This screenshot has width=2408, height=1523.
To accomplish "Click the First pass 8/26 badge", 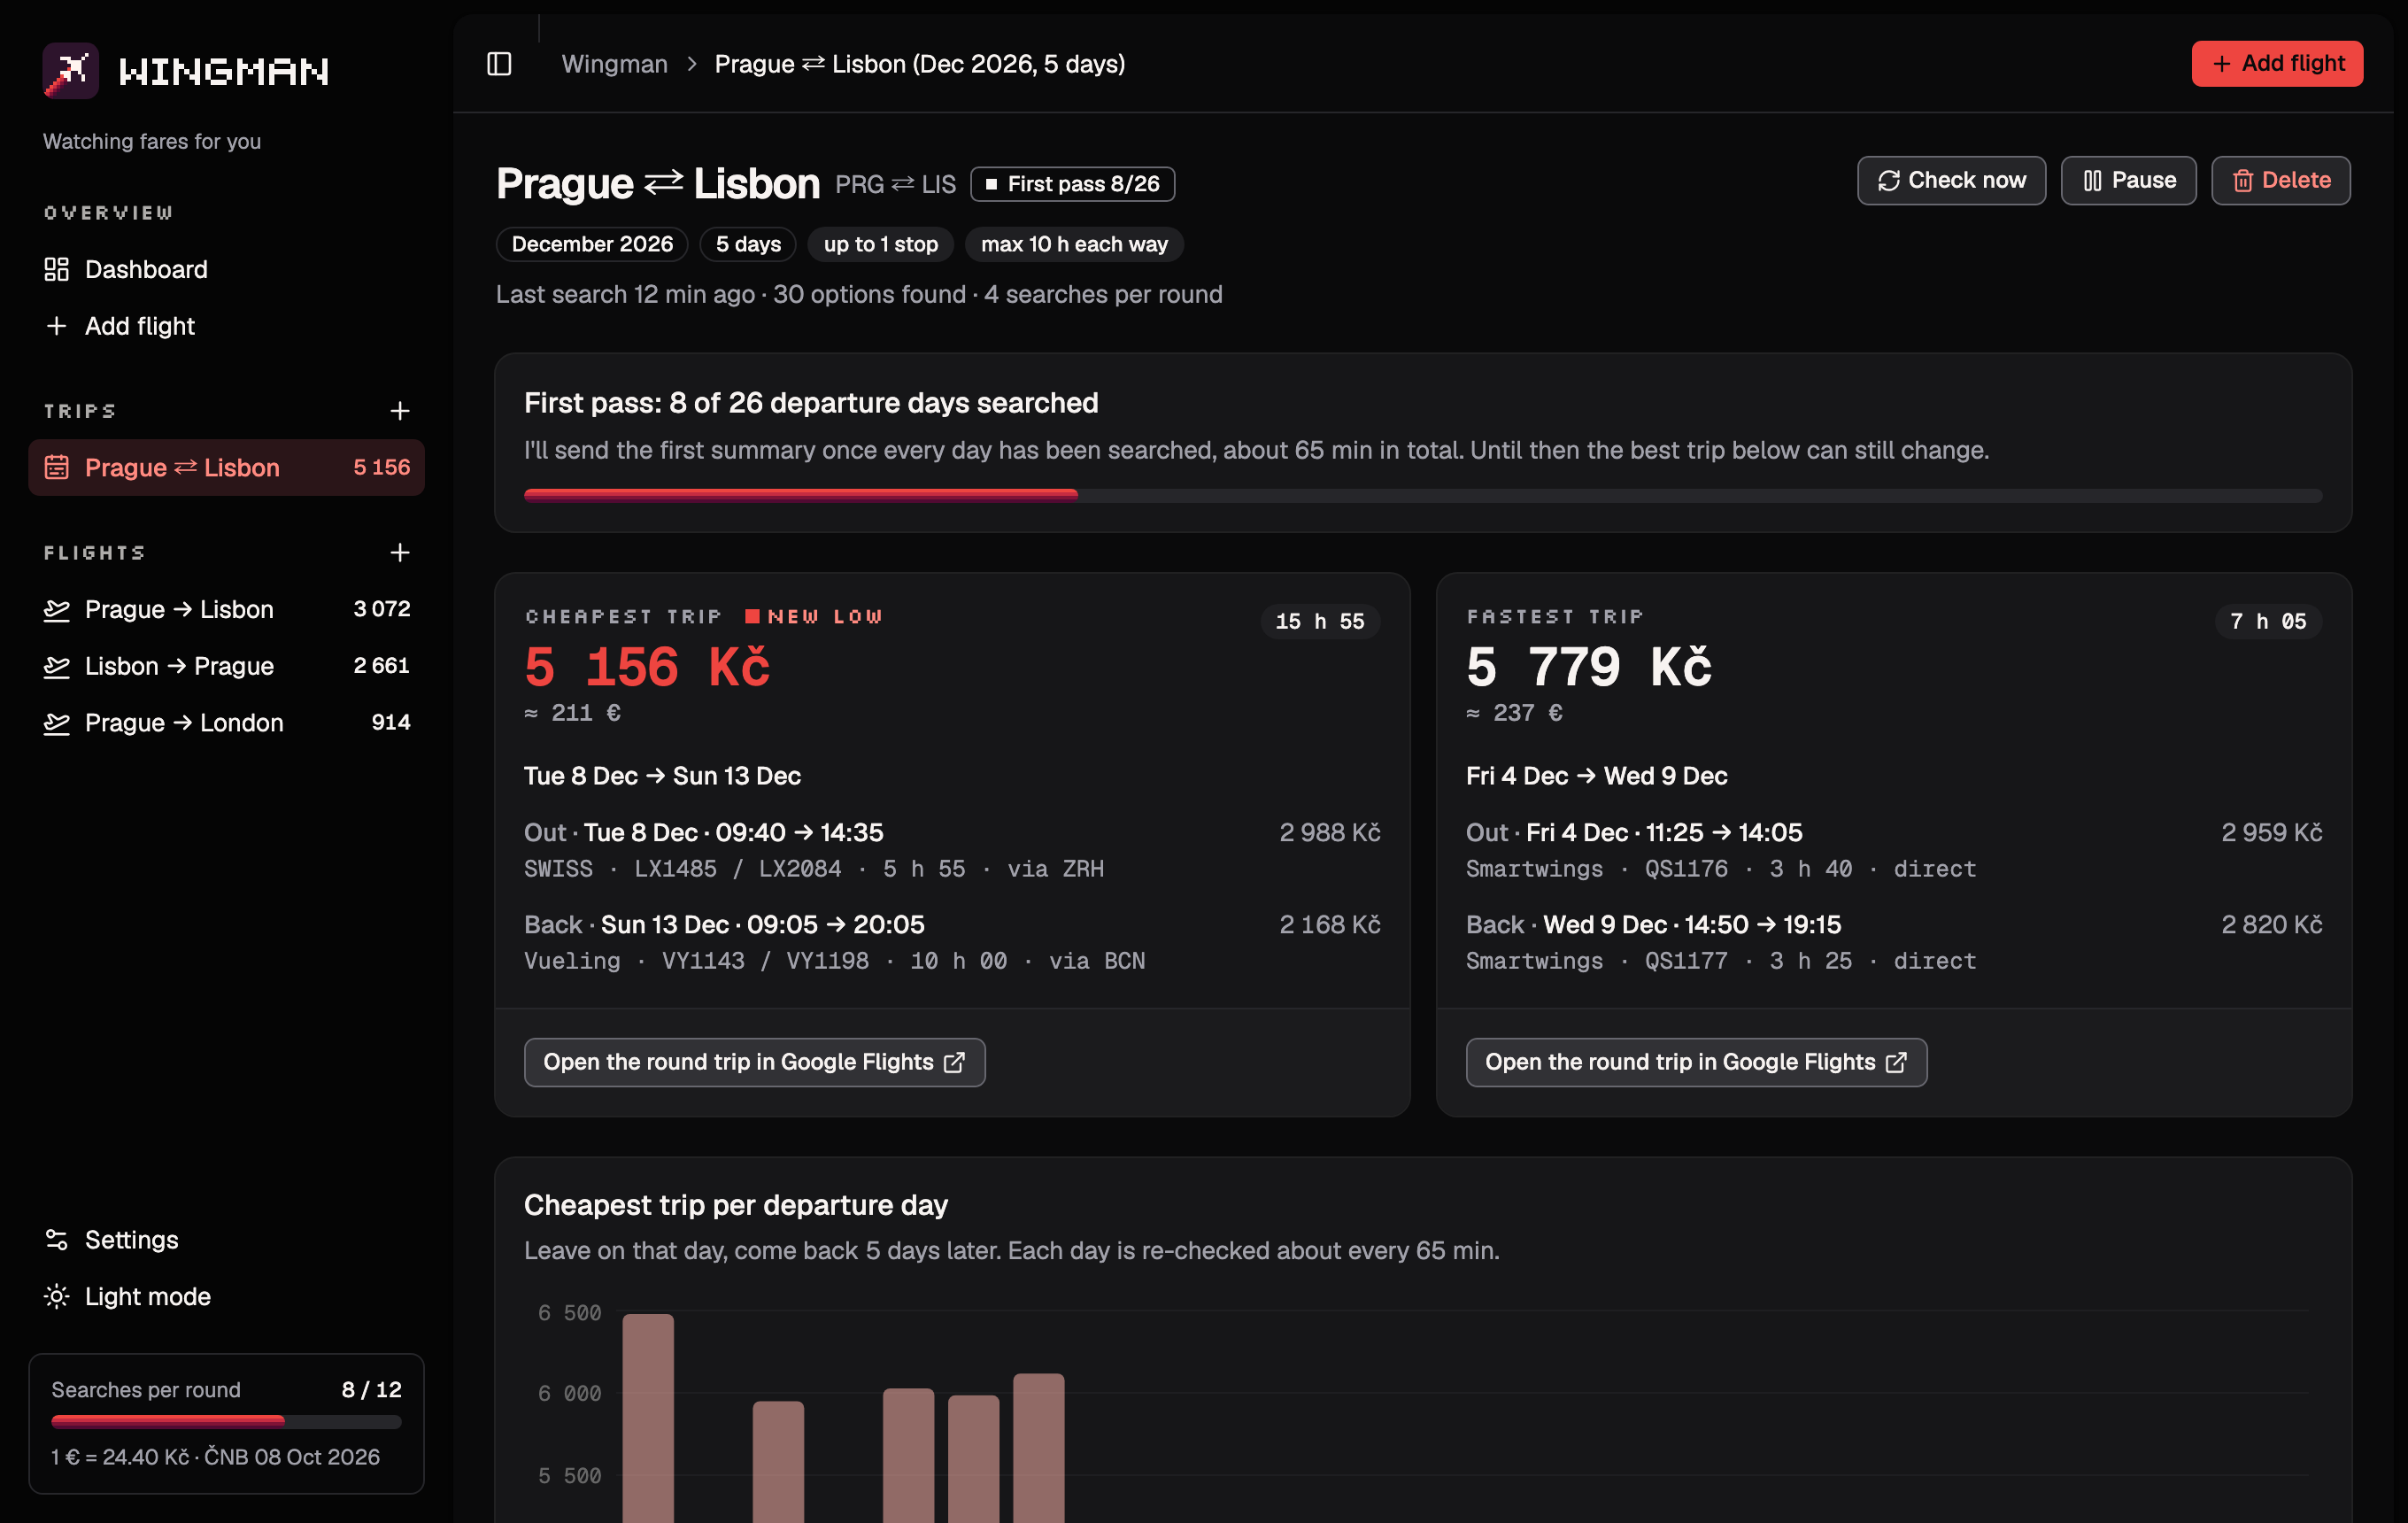I will 1072,184.
